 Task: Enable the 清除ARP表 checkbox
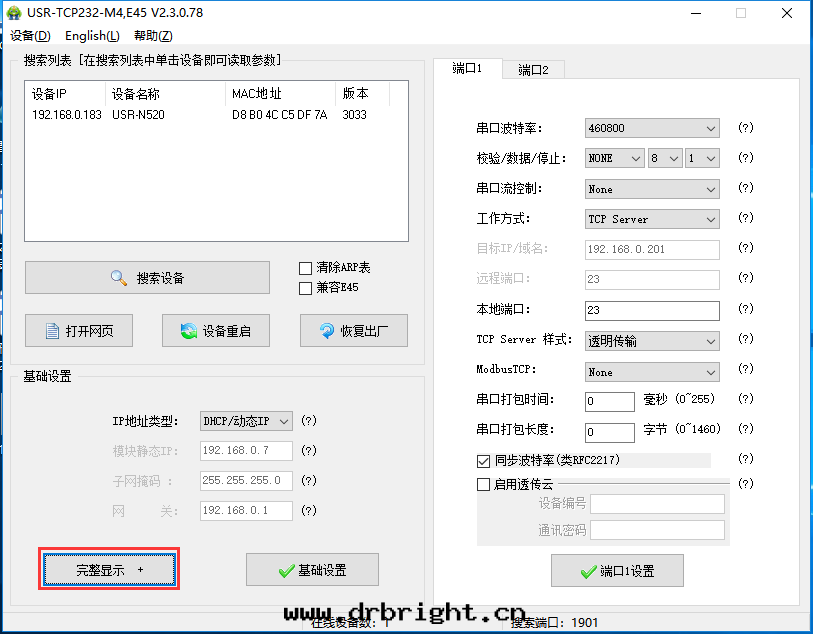coord(306,268)
